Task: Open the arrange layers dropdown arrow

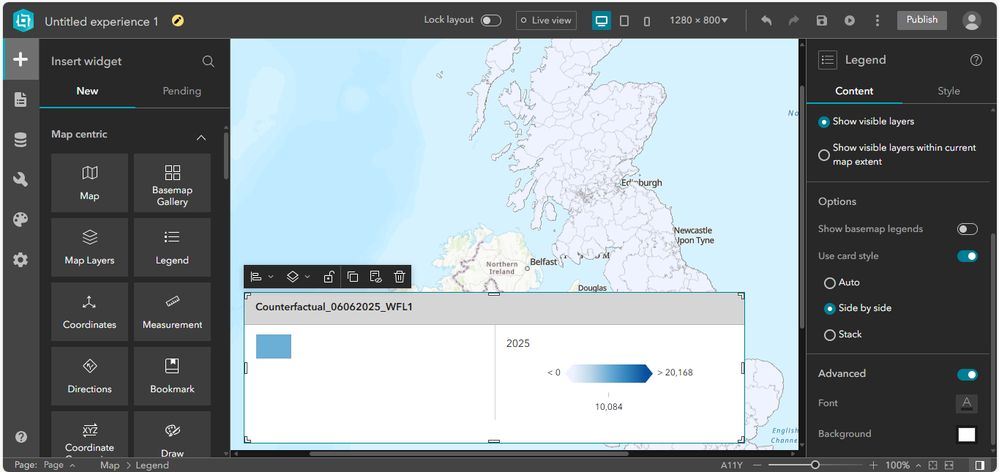Action: (307, 276)
